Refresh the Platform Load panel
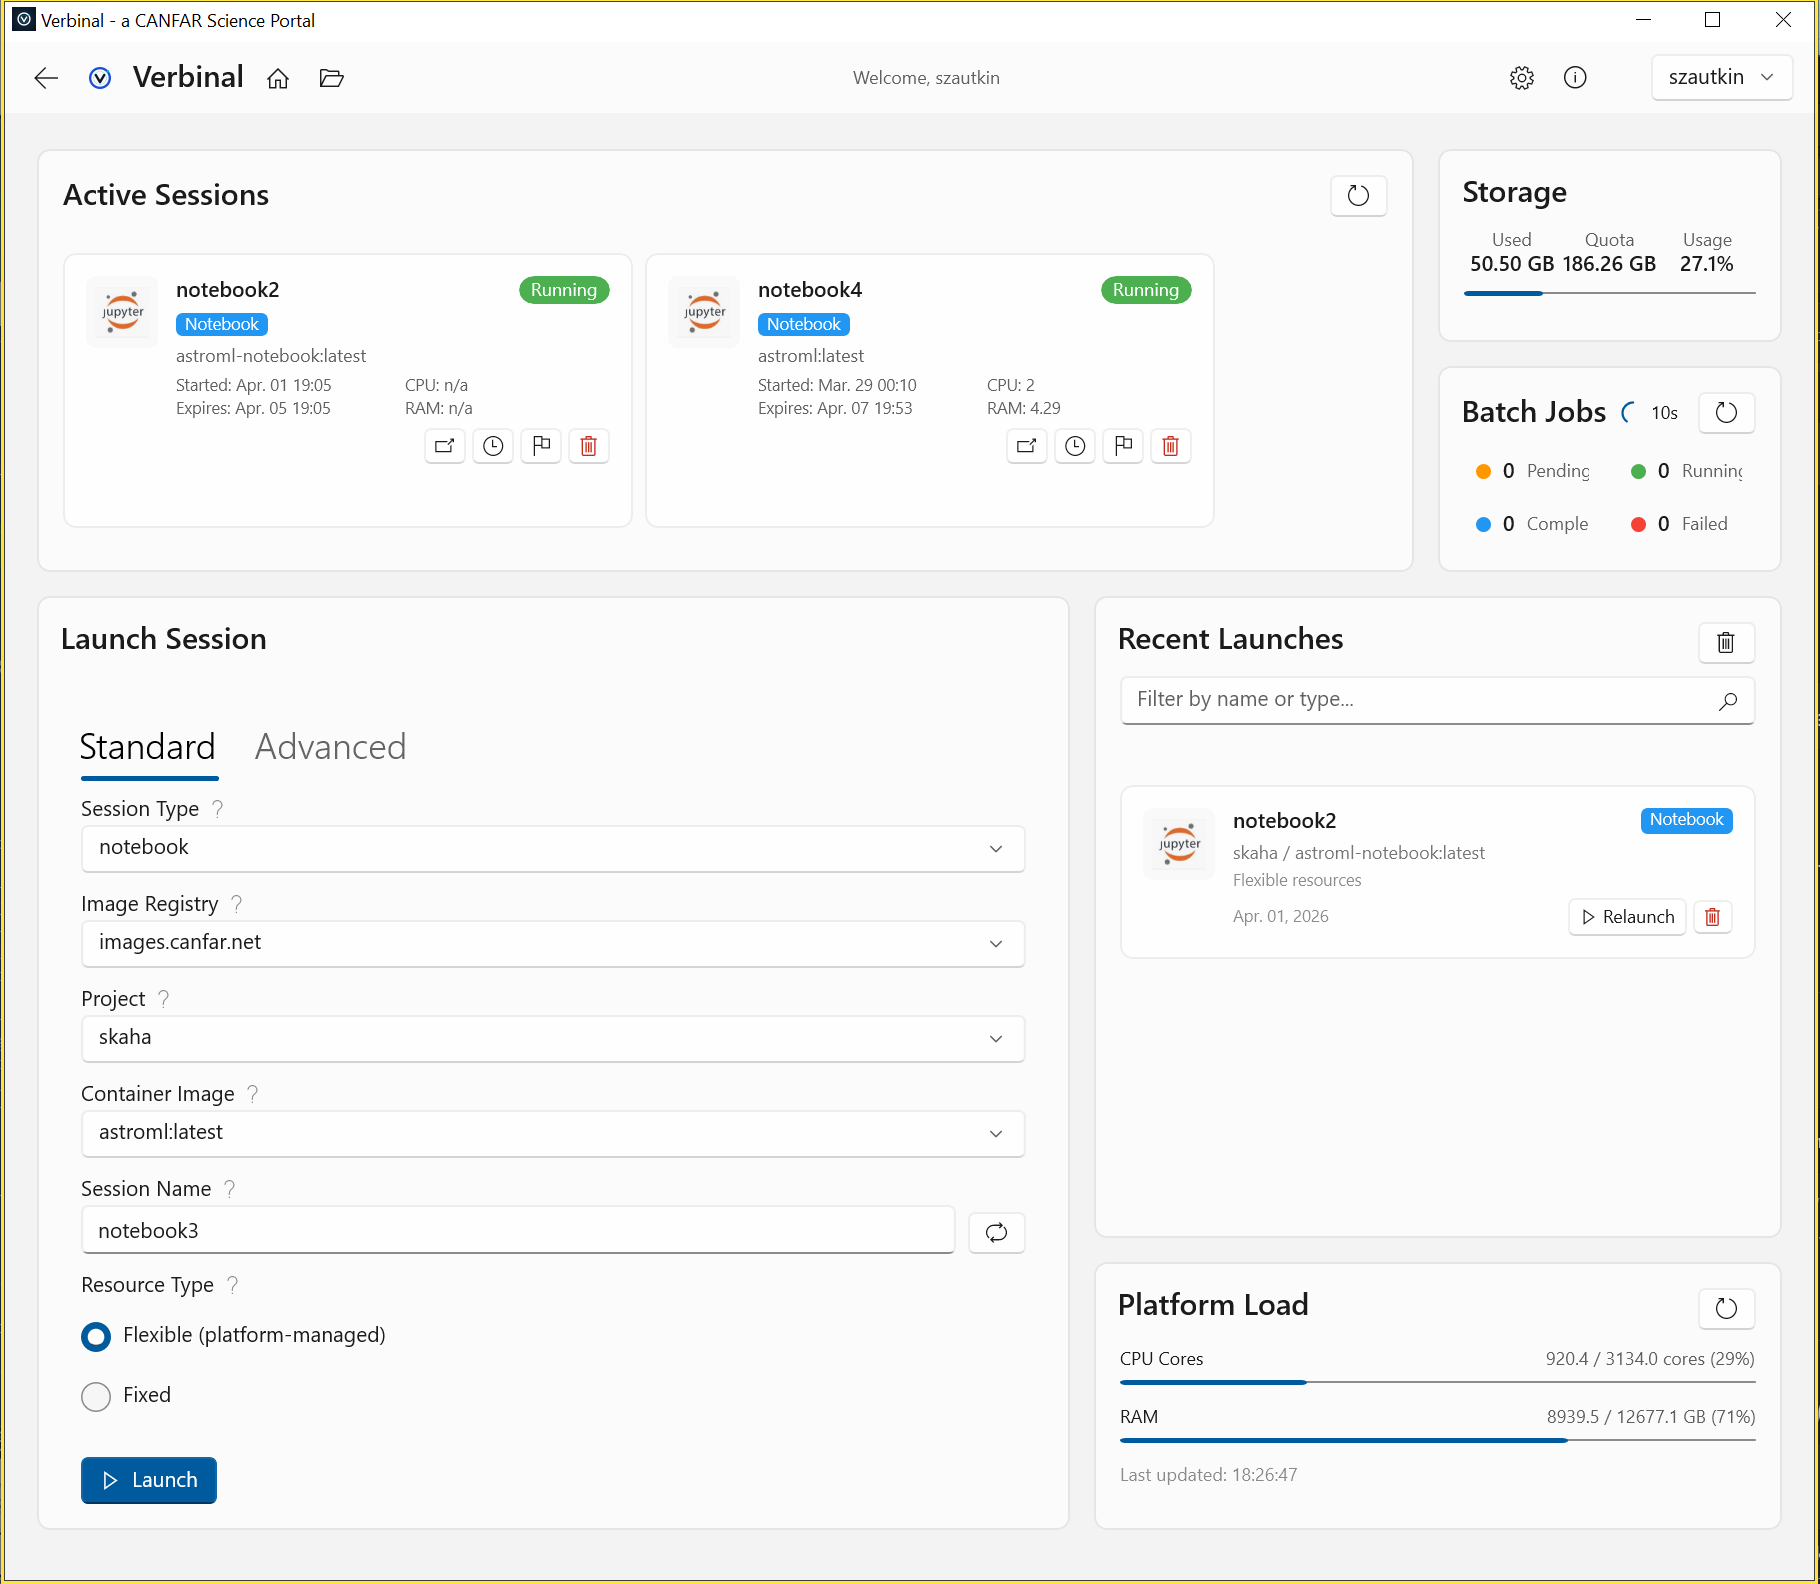 tap(1726, 1308)
